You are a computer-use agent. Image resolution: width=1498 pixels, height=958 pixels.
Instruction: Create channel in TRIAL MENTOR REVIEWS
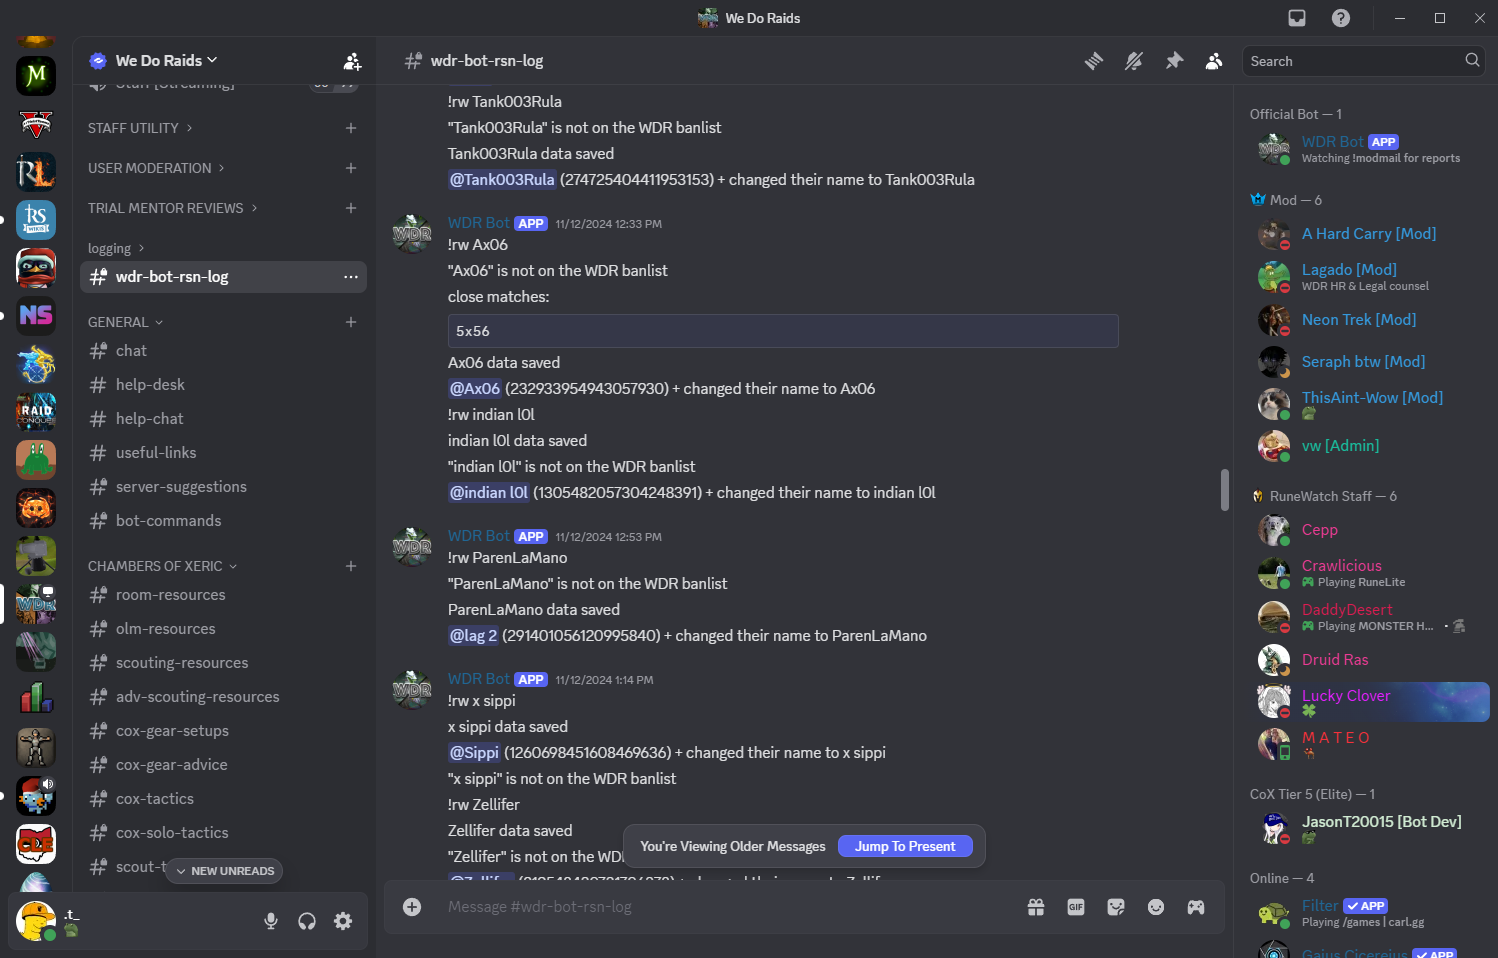[351, 208]
